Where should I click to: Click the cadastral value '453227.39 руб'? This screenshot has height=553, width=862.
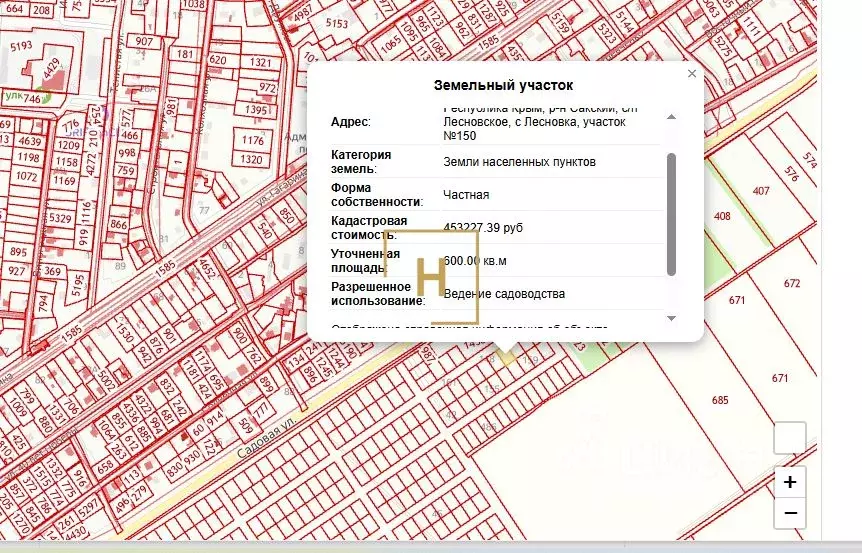point(483,228)
